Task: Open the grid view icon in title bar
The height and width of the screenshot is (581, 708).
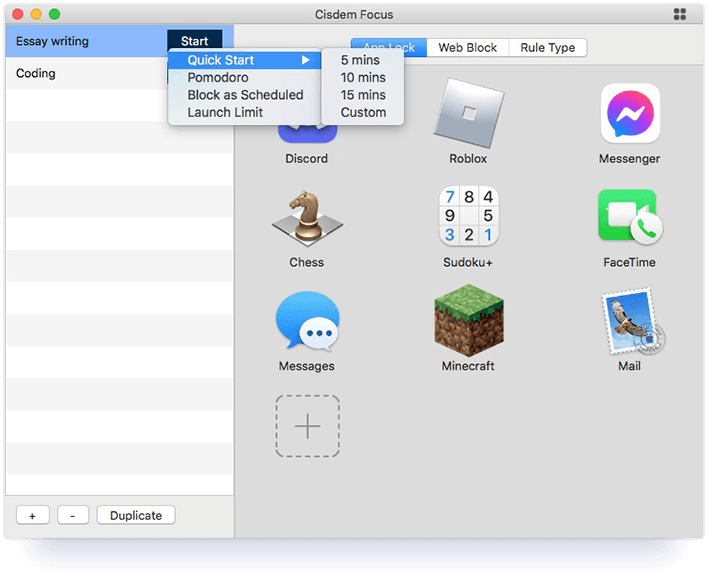Action: point(680,14)
